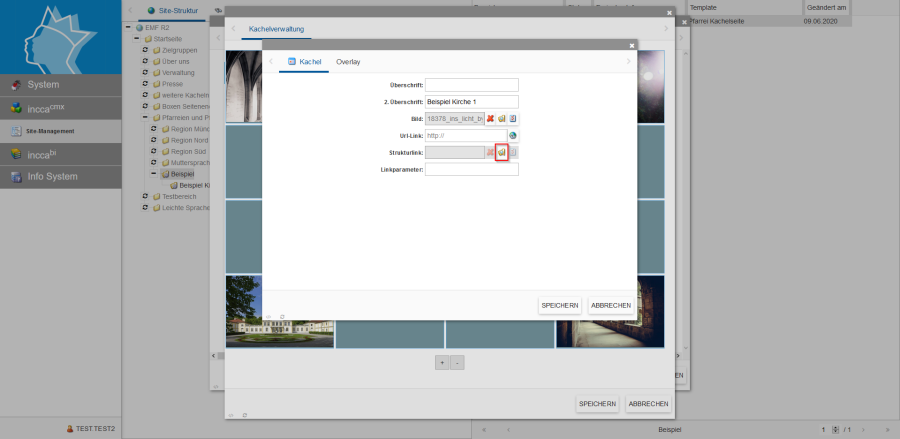Open the Url-Link globe icon

pos(513,135)
